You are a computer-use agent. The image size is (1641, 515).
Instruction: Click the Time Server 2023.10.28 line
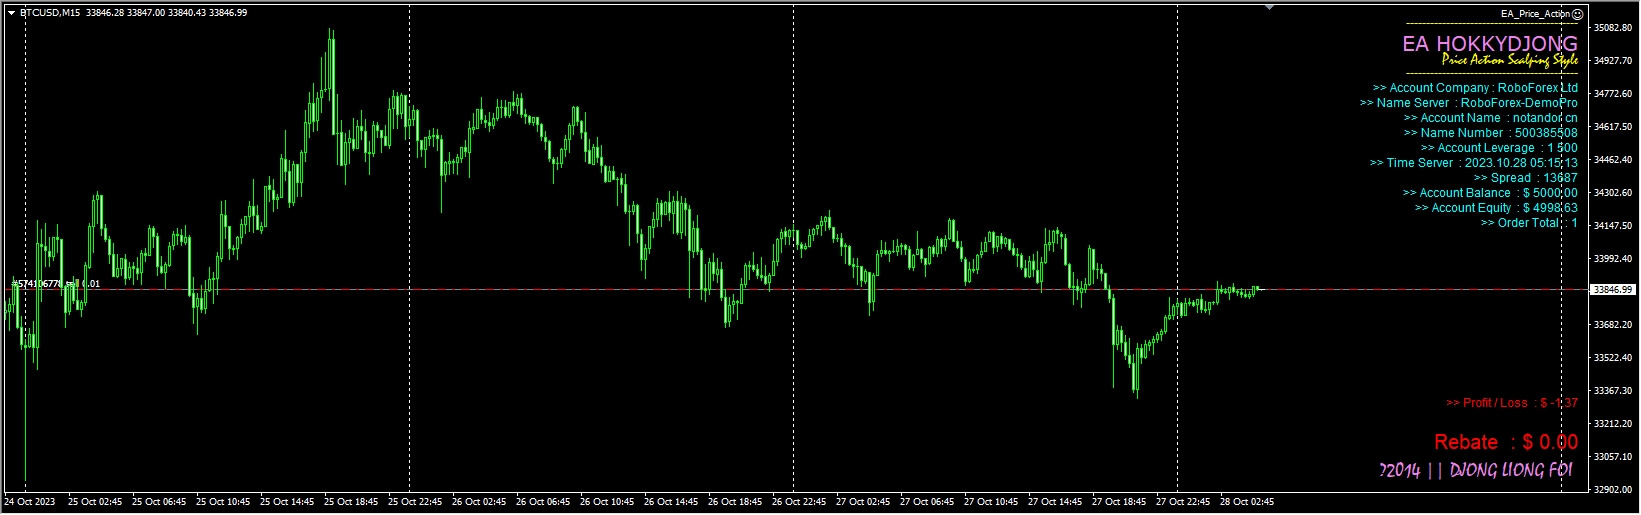pyautogui.click(x=1474, y=163)
